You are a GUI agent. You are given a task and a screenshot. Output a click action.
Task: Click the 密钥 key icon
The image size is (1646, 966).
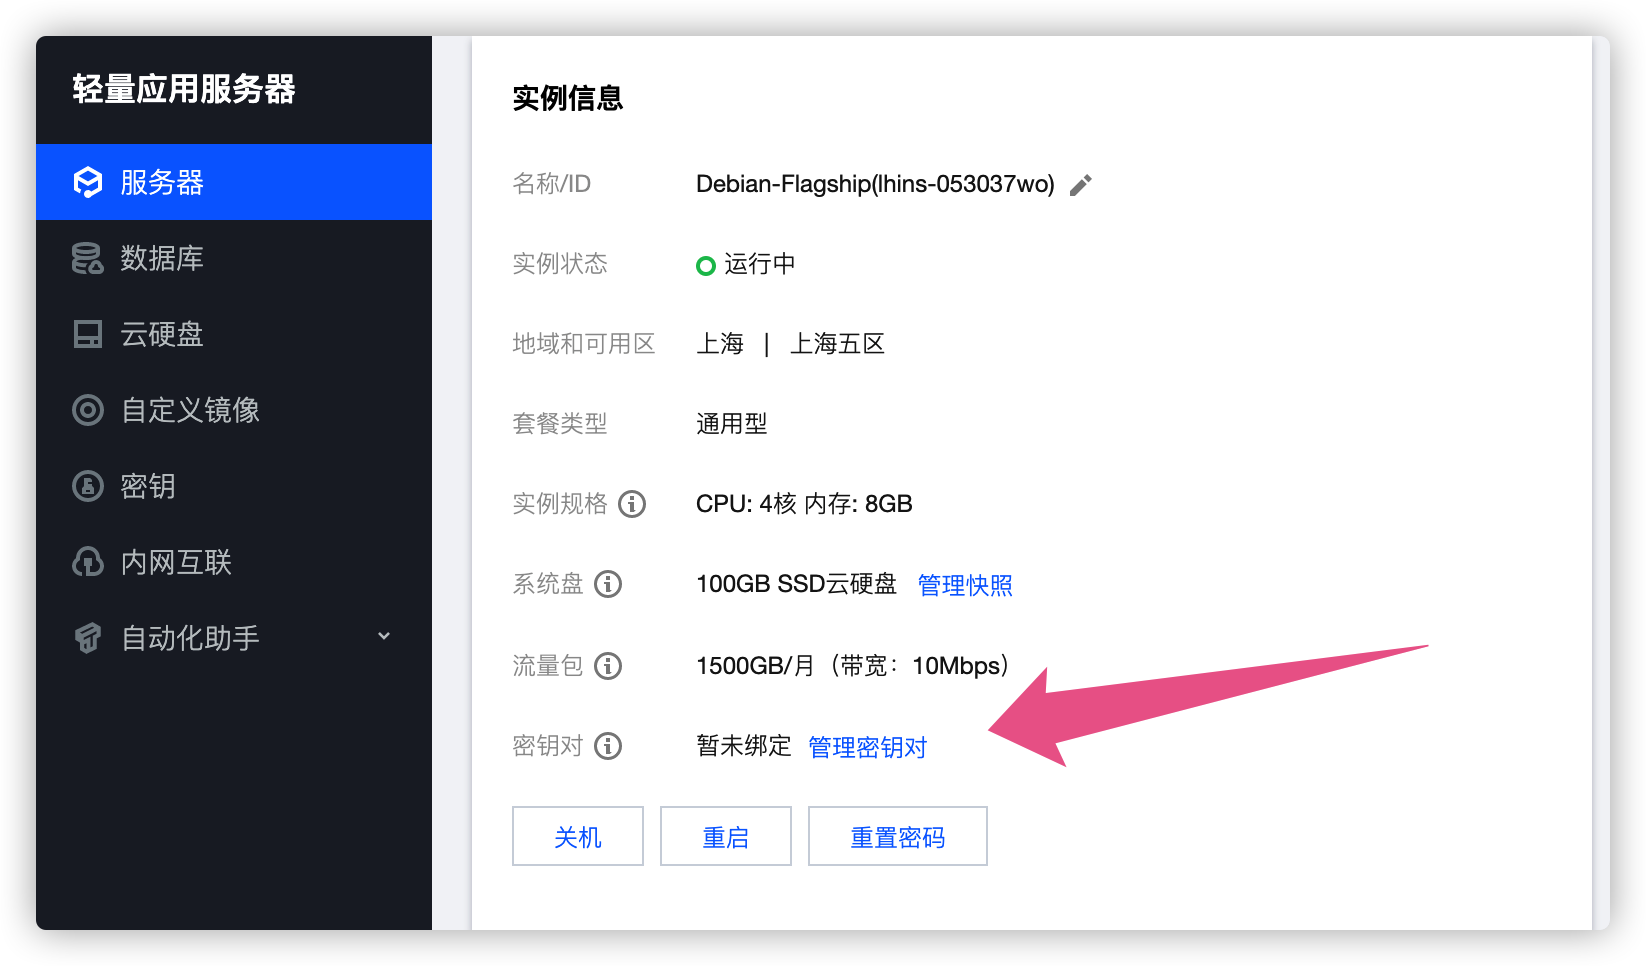[88, 486]
